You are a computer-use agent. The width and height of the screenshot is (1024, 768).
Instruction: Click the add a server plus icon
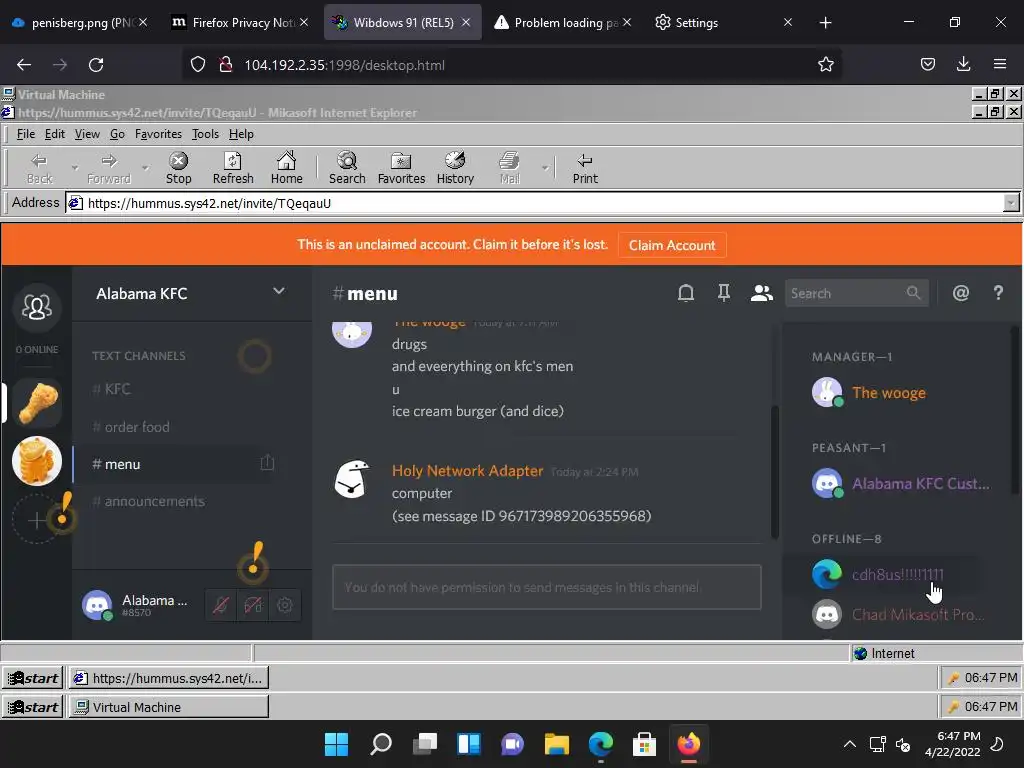37,520
